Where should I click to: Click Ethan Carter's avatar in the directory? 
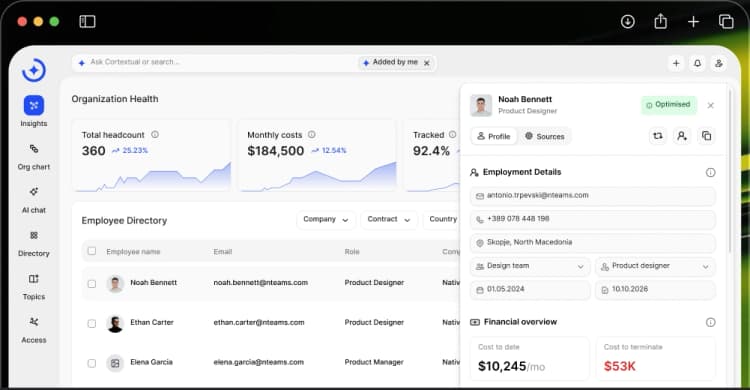tap(115, 323)
